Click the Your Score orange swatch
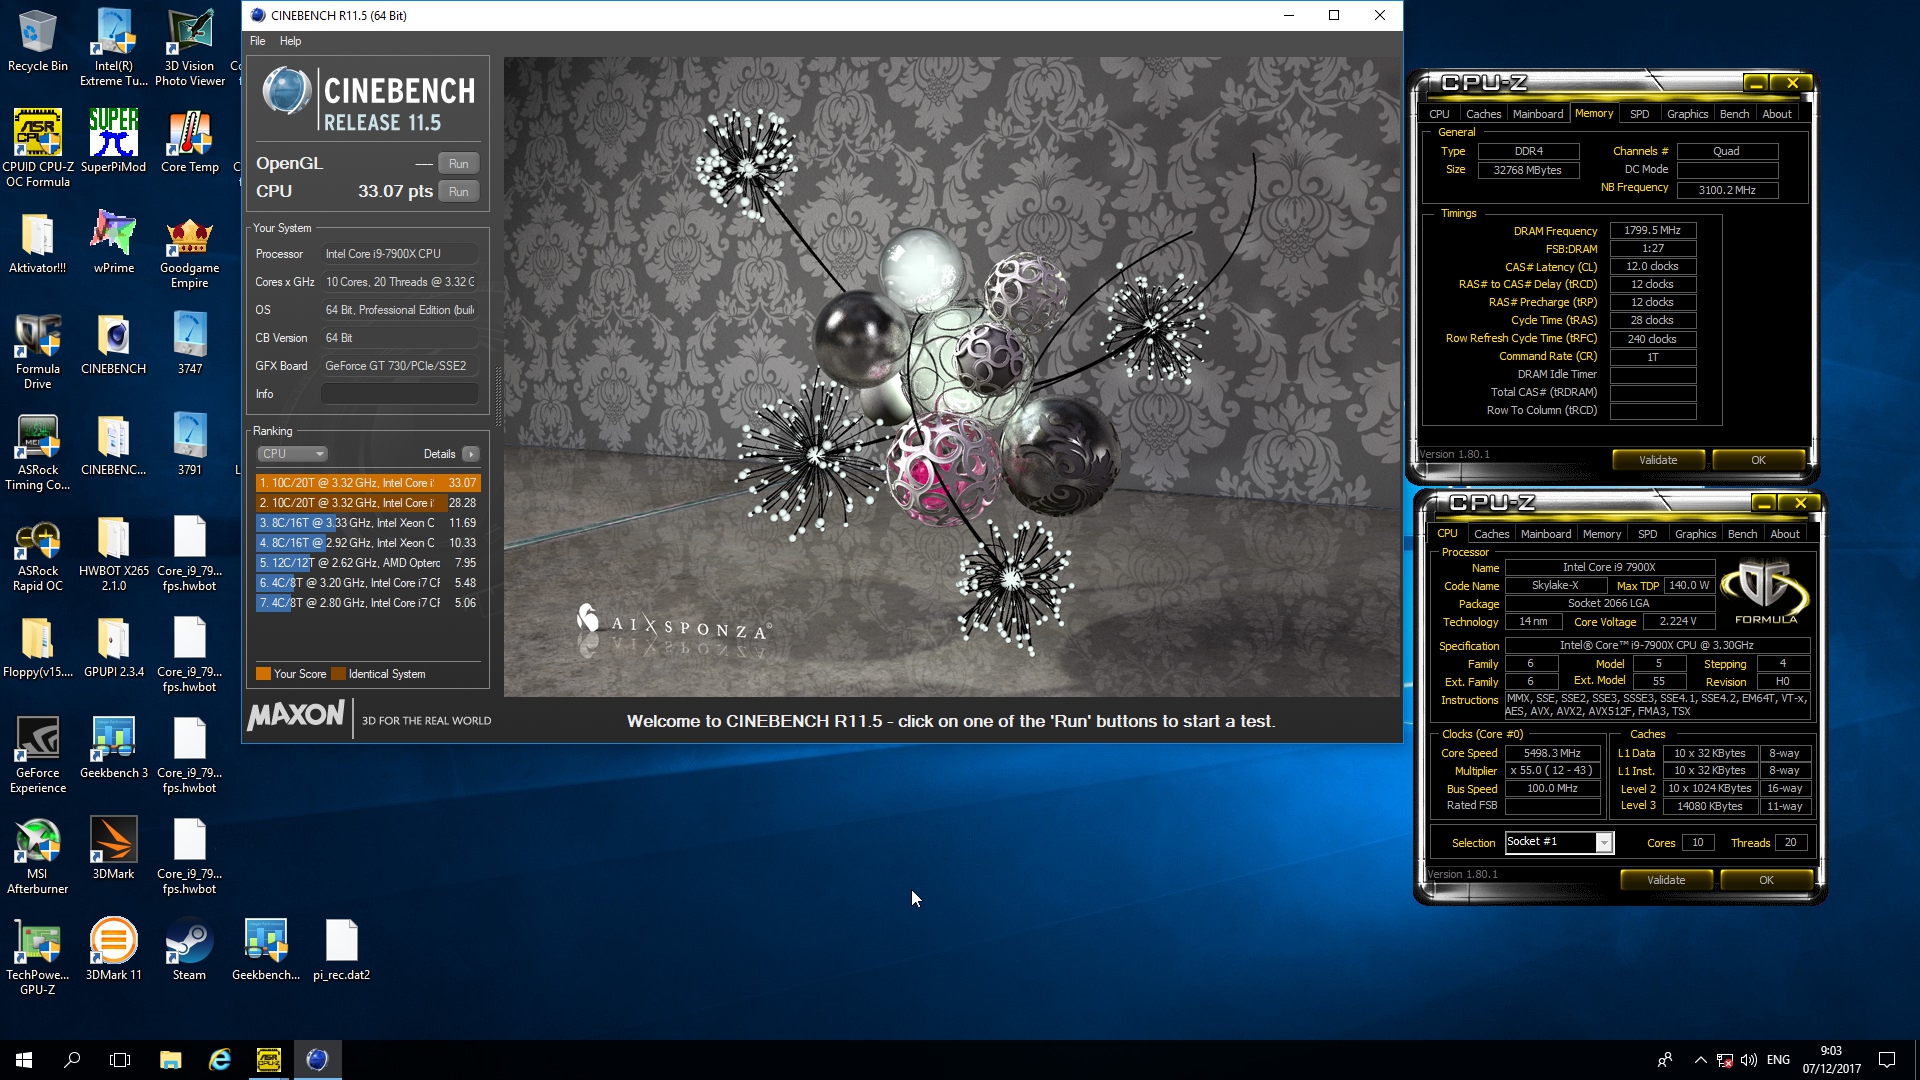Viewport: 1920px width, 1080px height. coord(263,674)
